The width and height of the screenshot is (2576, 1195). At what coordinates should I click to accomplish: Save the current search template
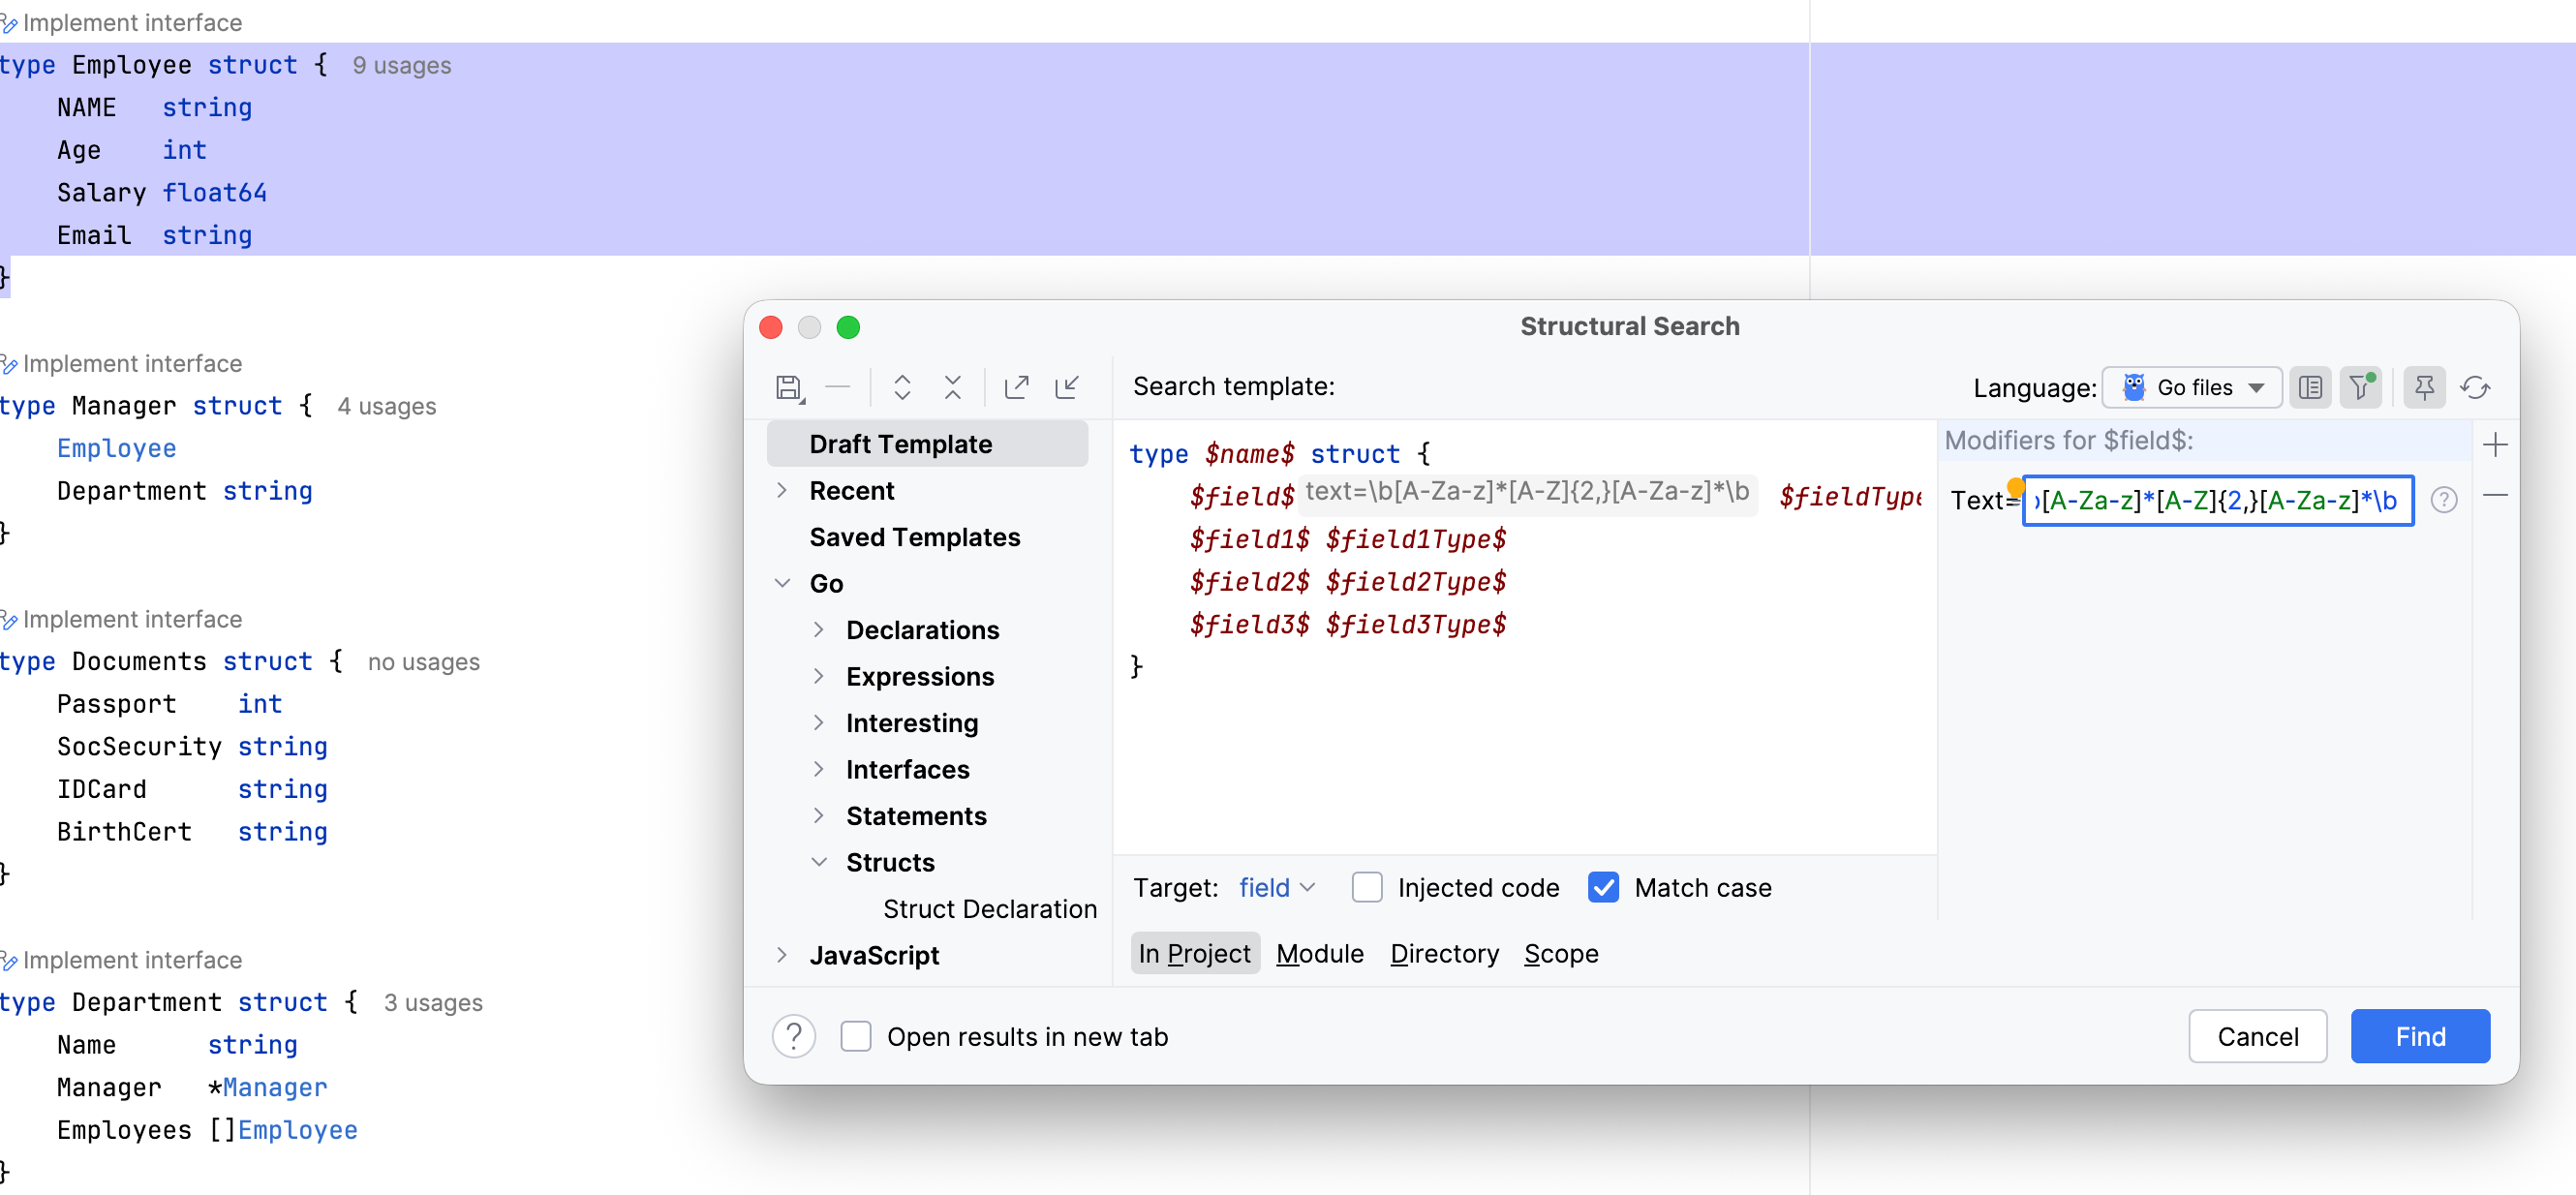(789, 387)
